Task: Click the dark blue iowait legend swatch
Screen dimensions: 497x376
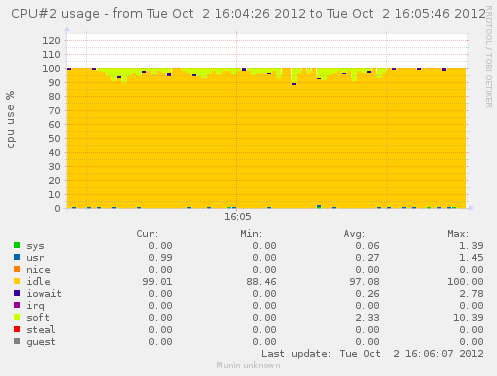Action: click(17, 293)
